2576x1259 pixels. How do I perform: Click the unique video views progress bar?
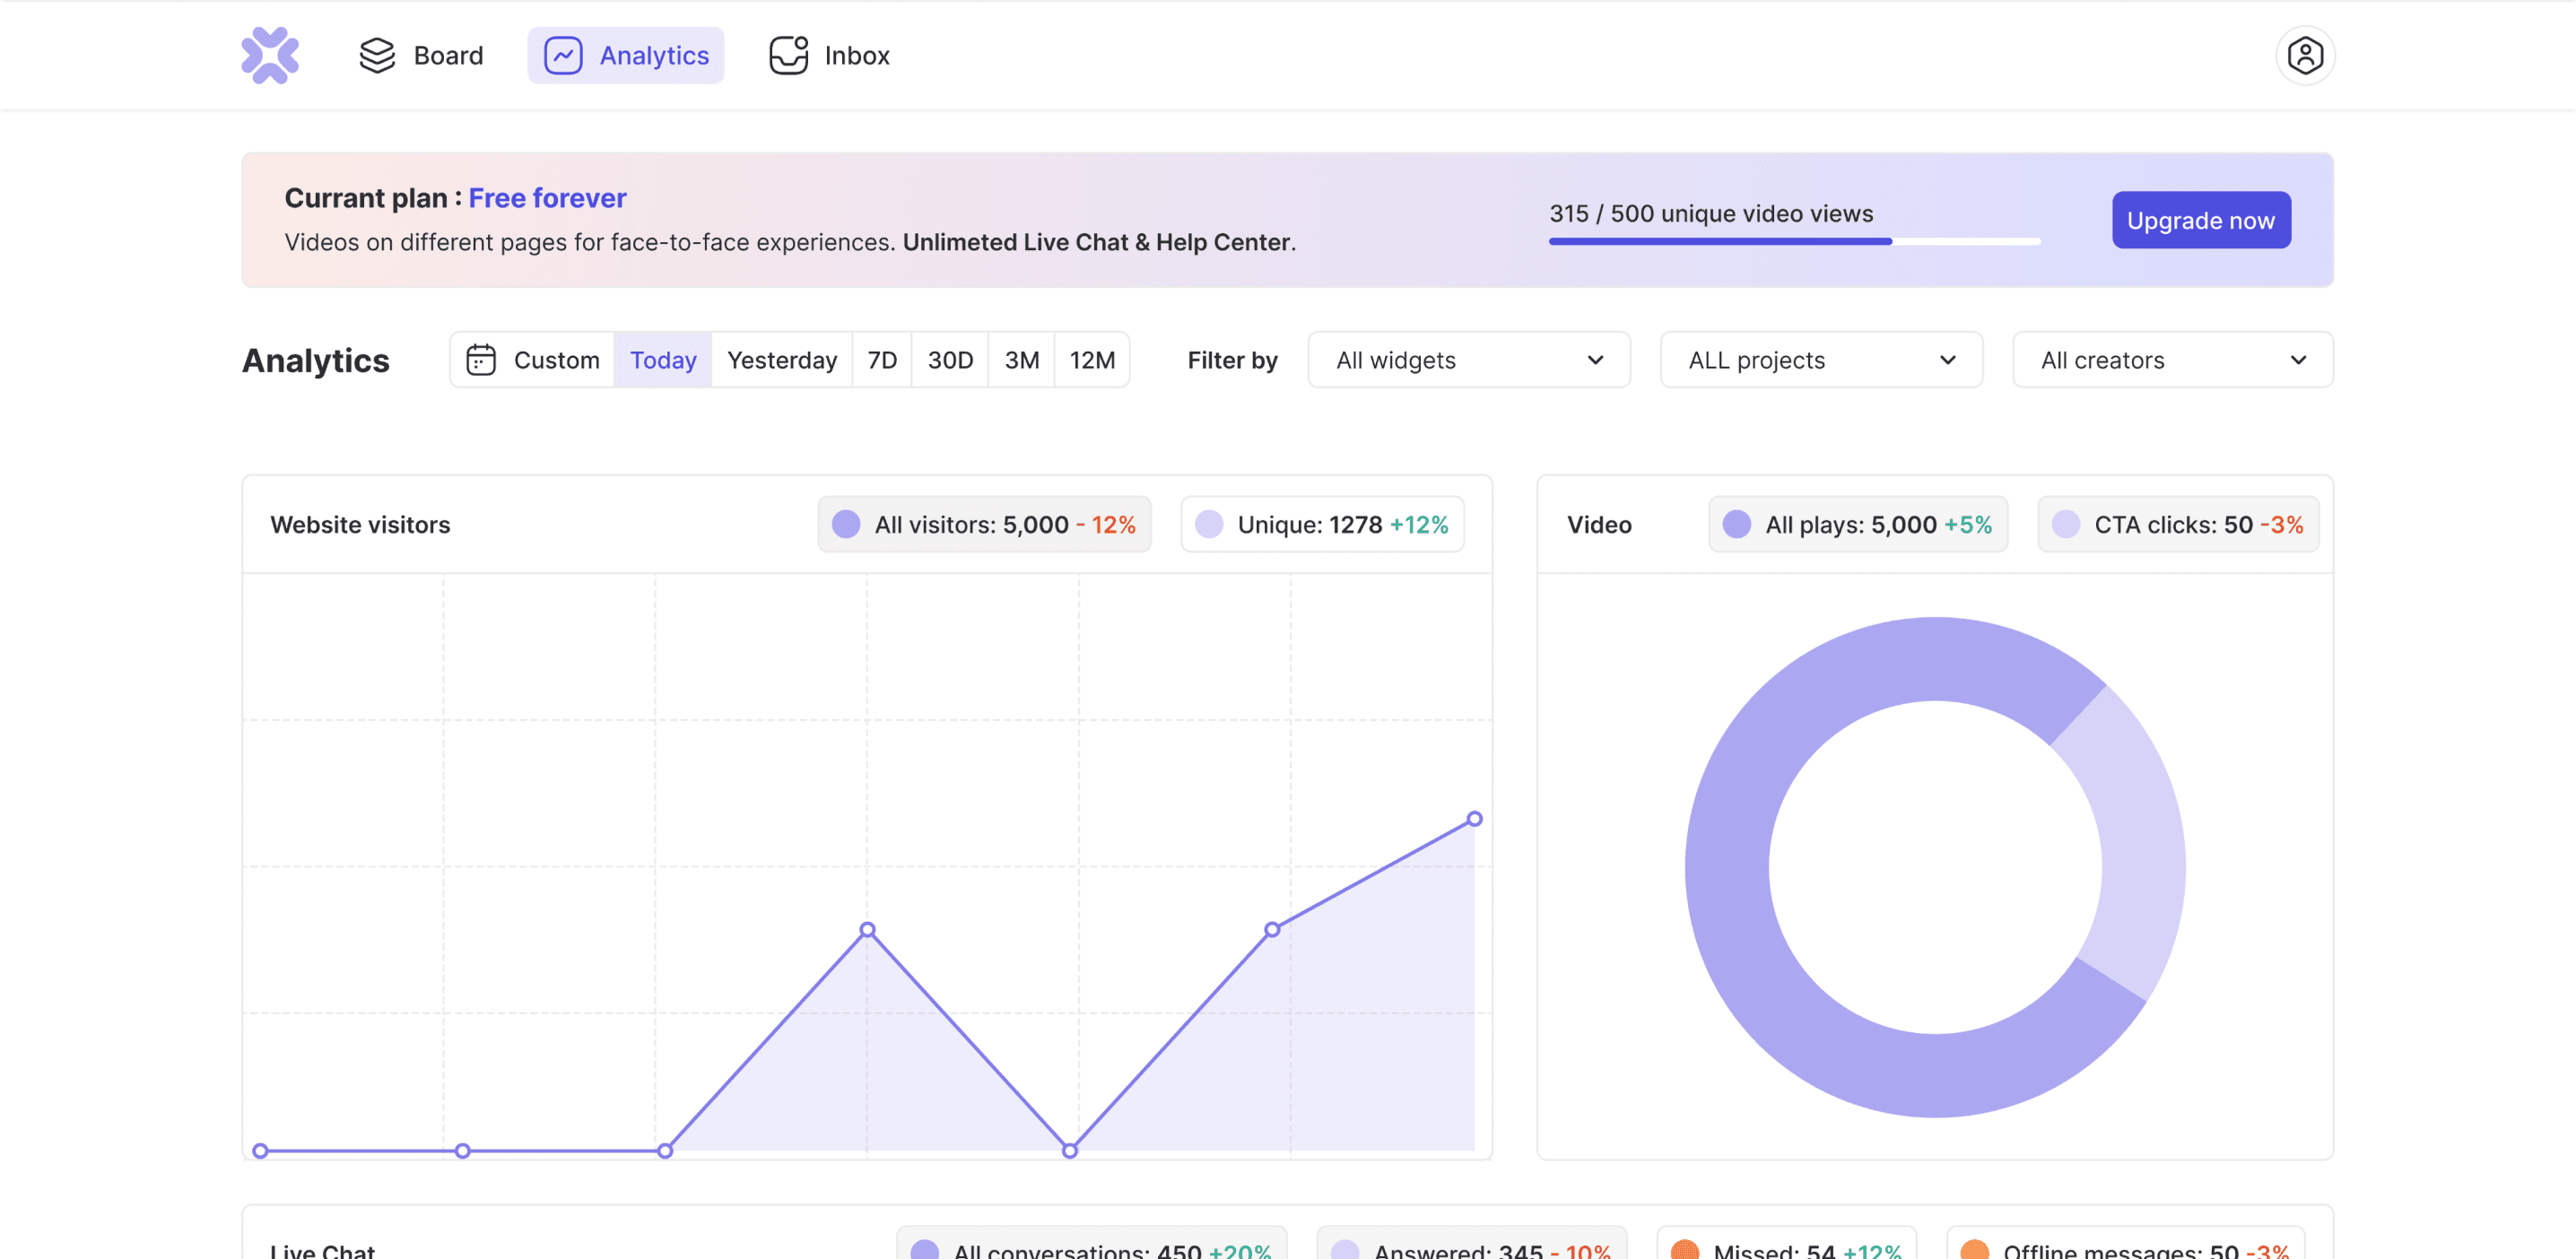pos(1794,241)
